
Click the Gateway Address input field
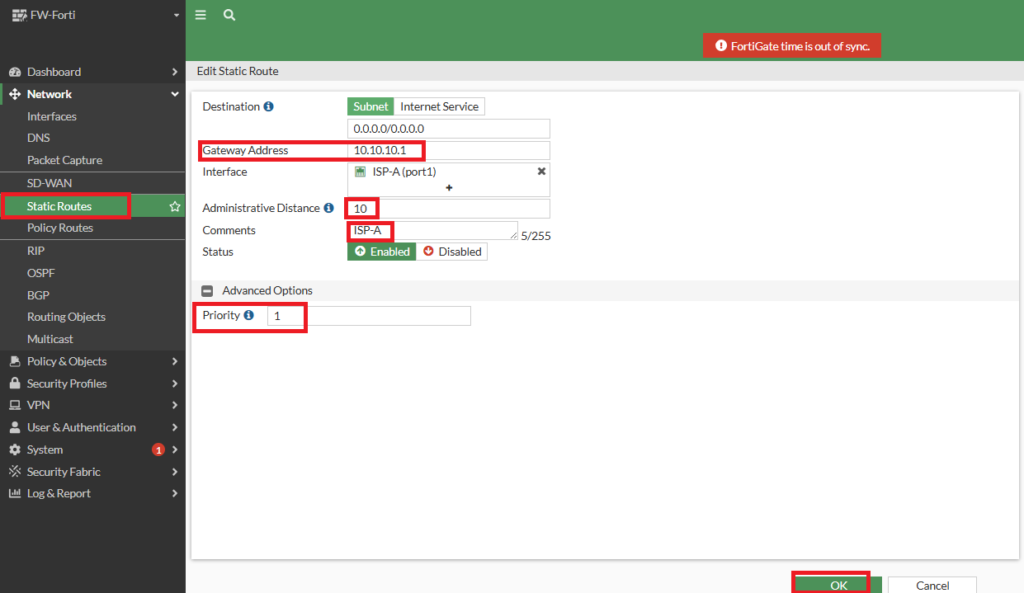tap(448, 150)
